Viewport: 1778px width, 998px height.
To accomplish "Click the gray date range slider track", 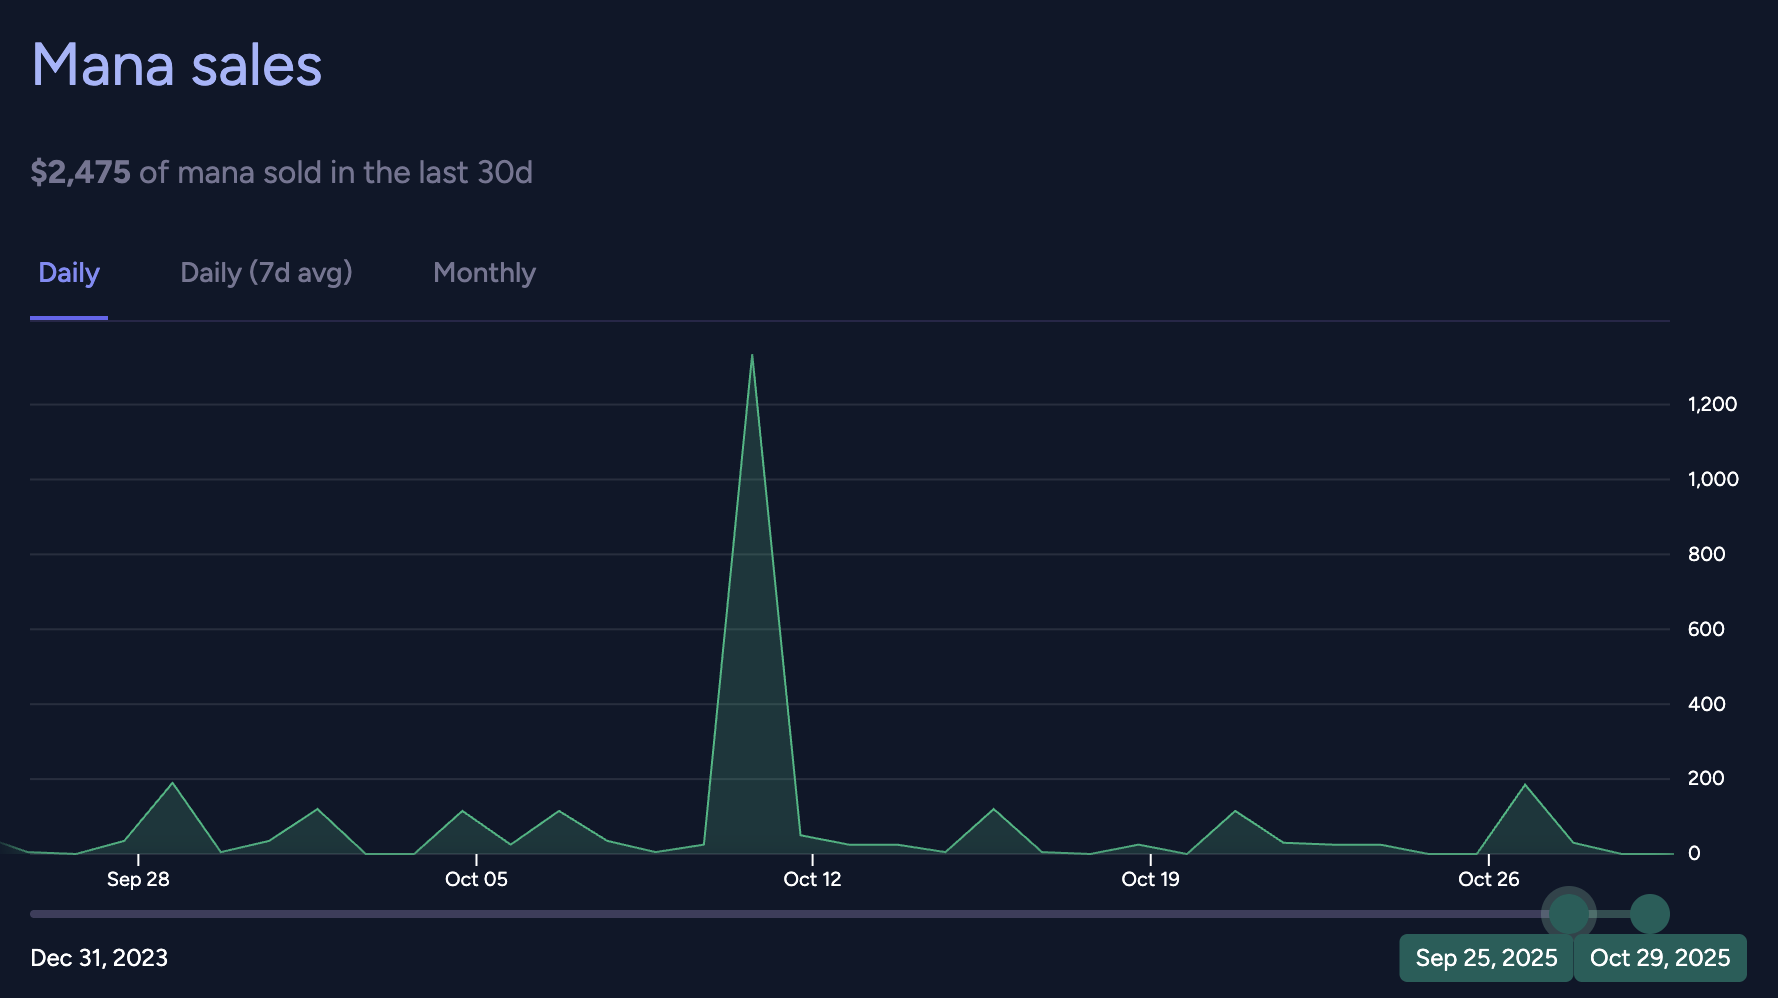I will pyautogui.click(x=780, y=914).
